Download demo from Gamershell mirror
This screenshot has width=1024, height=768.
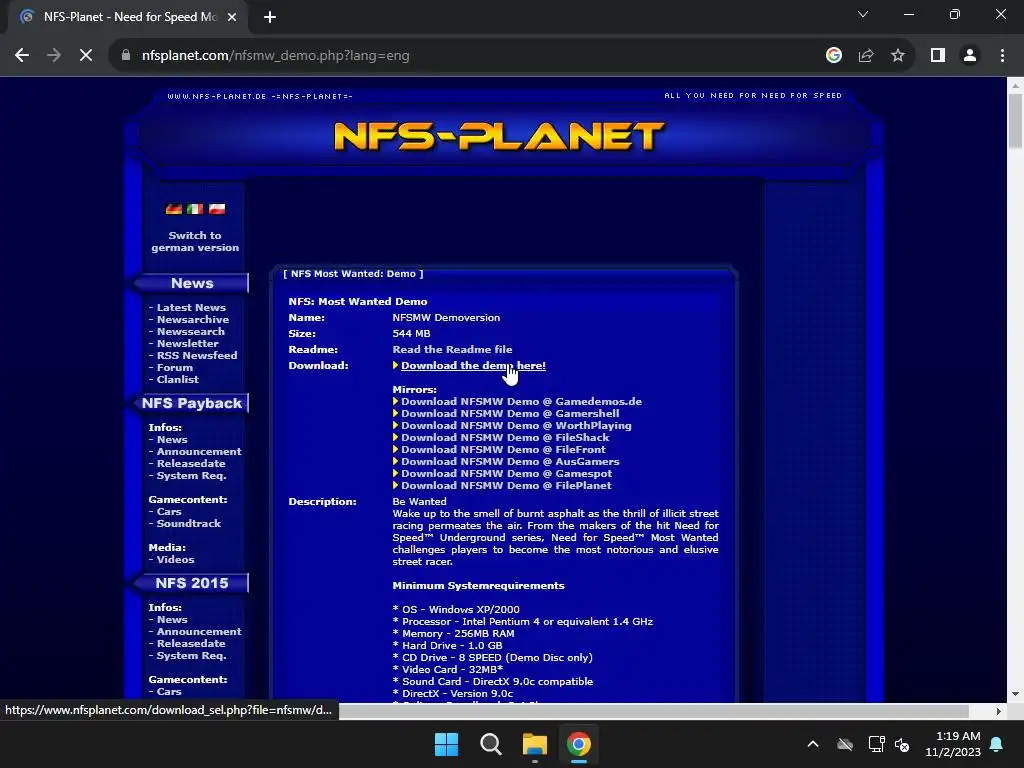pos(510,413)
